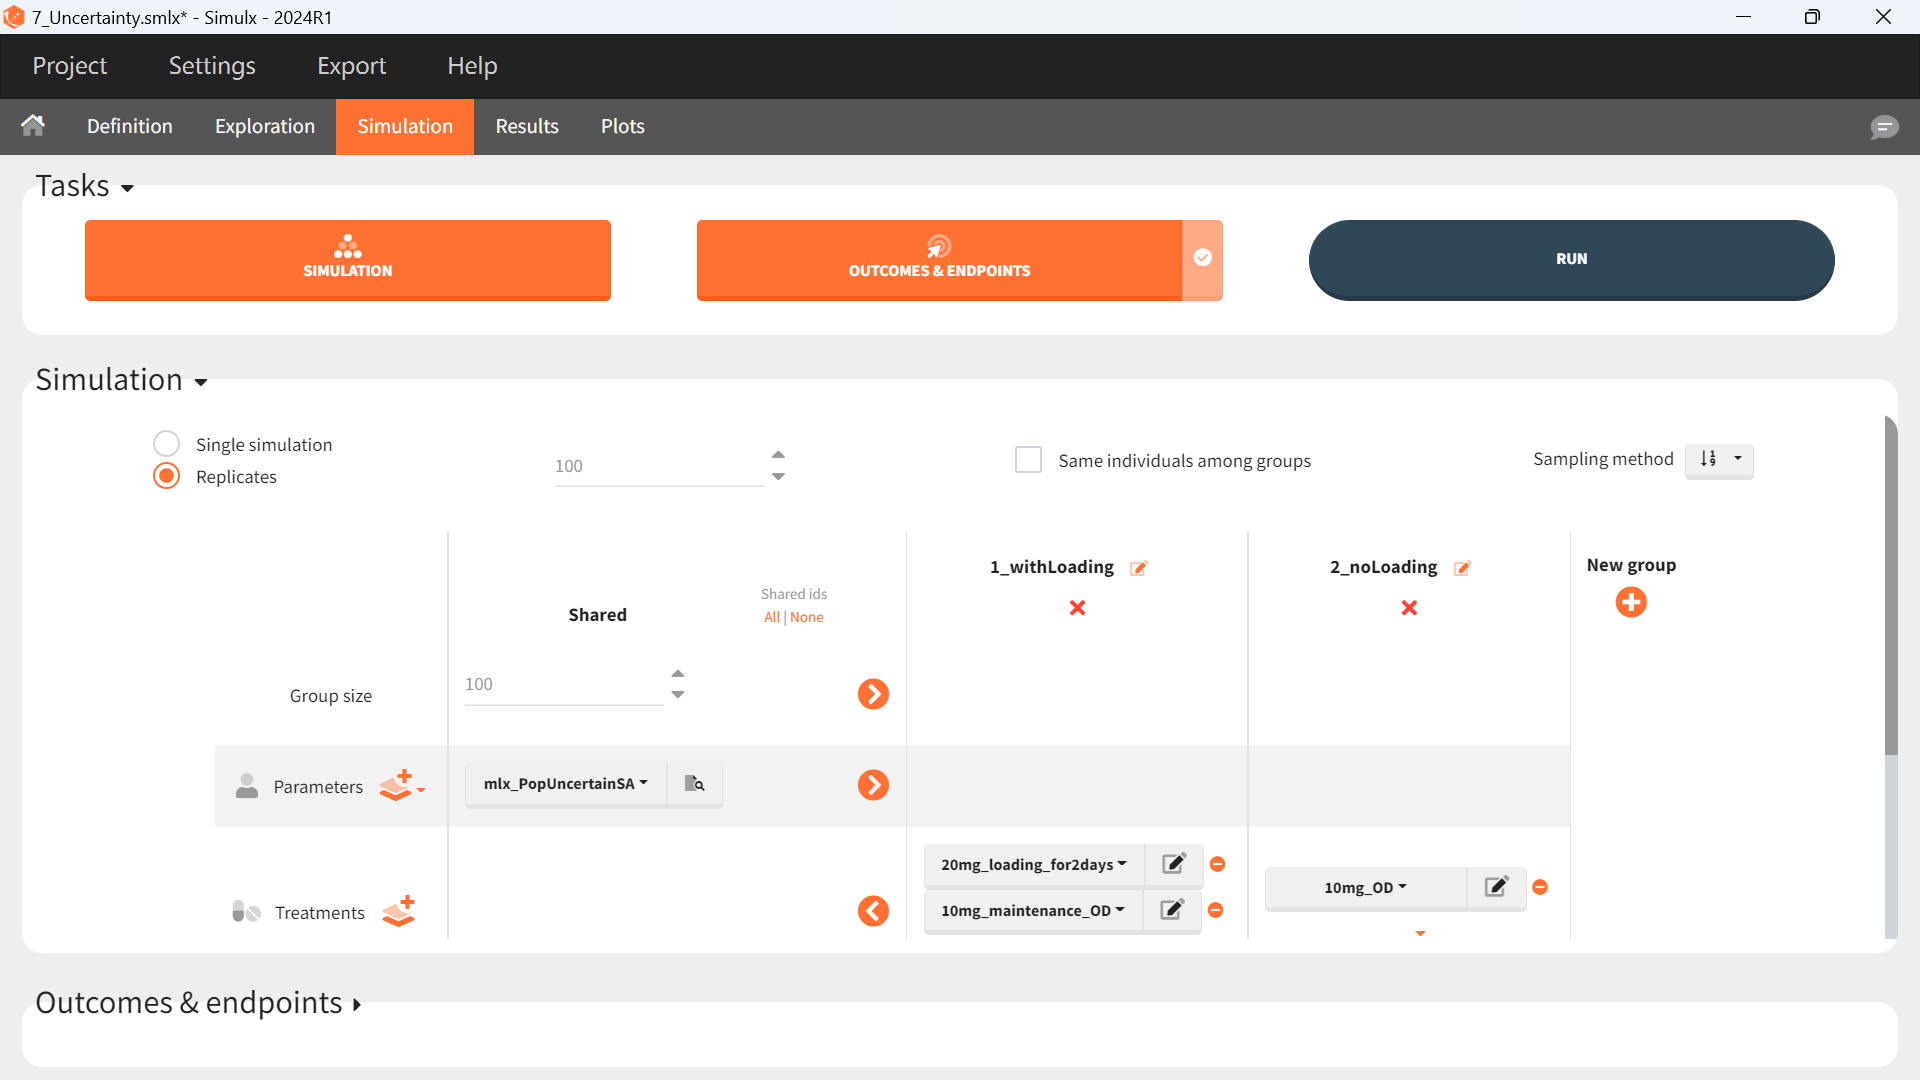Click the home icon in navigation bar
This screenshot has height=1080, width=1920.
tap(33, 126)
